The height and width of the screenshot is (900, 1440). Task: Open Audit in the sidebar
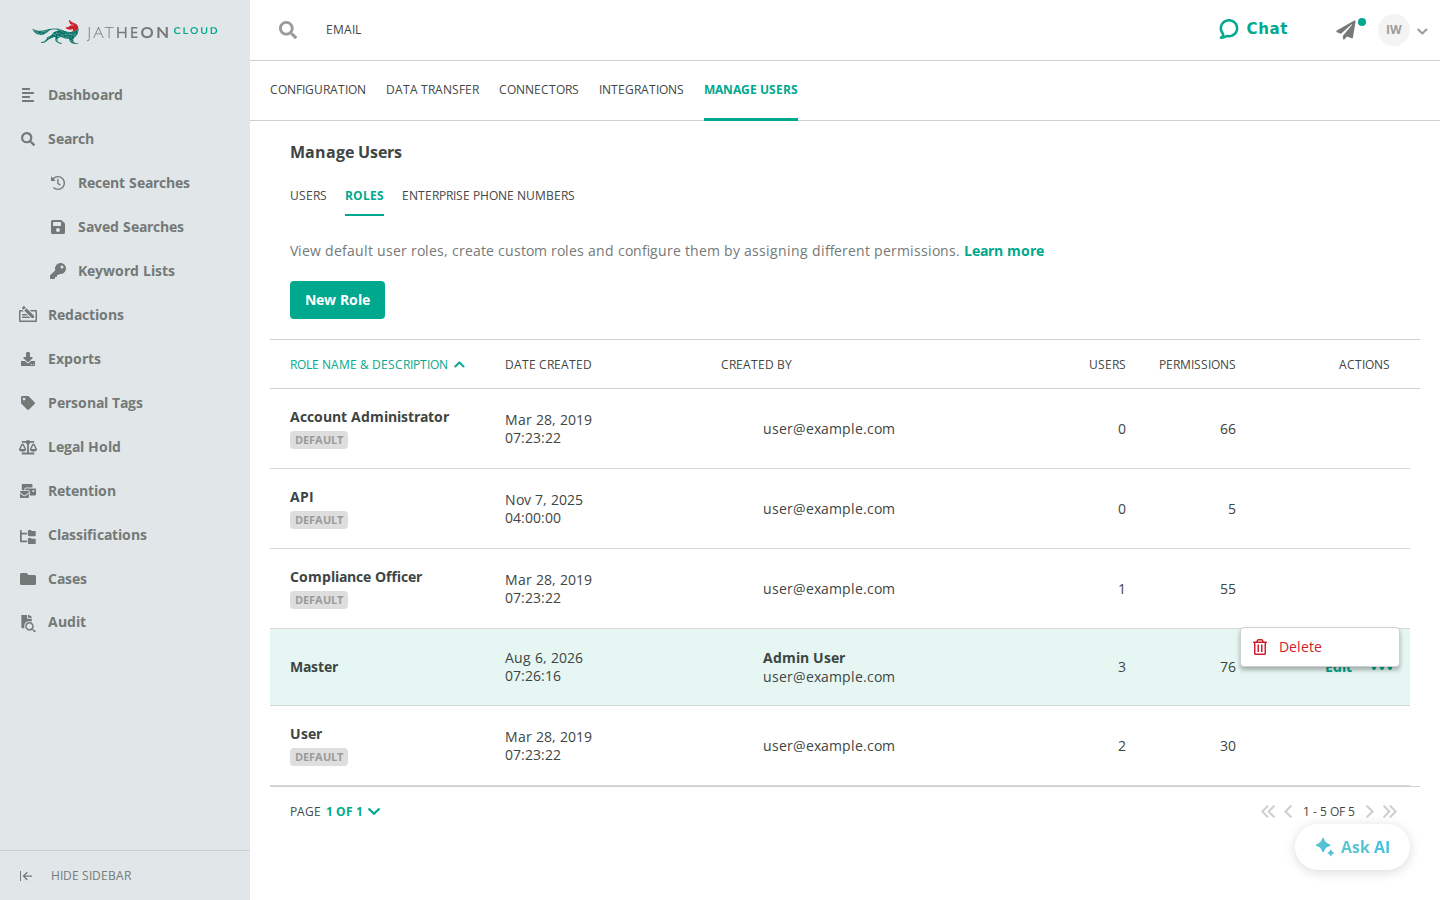coord(66,622)
